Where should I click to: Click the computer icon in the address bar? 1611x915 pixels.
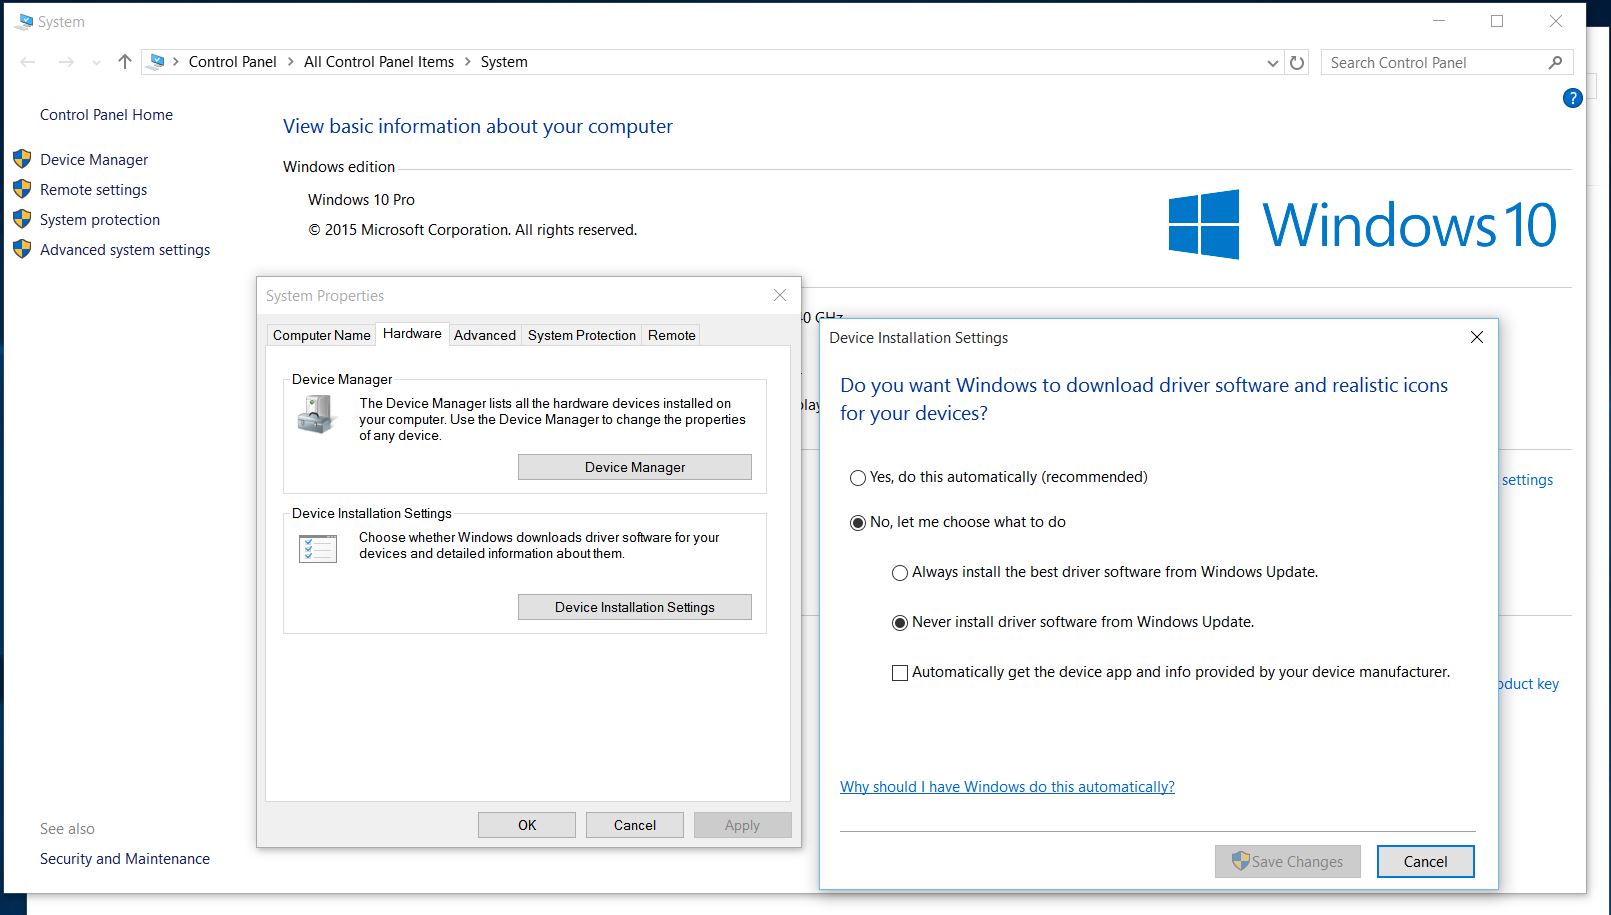(x=157, y=62)
